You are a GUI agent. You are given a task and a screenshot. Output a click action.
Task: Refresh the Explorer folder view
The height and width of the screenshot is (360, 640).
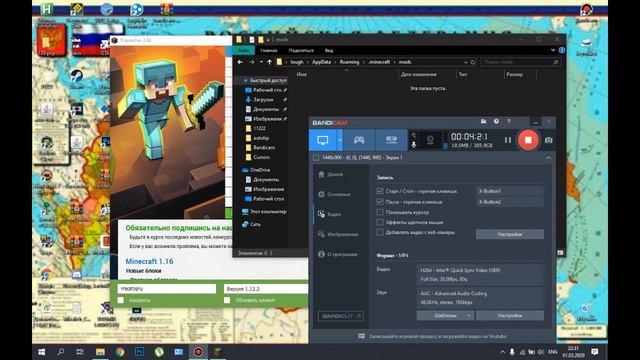tap(473, 62)
